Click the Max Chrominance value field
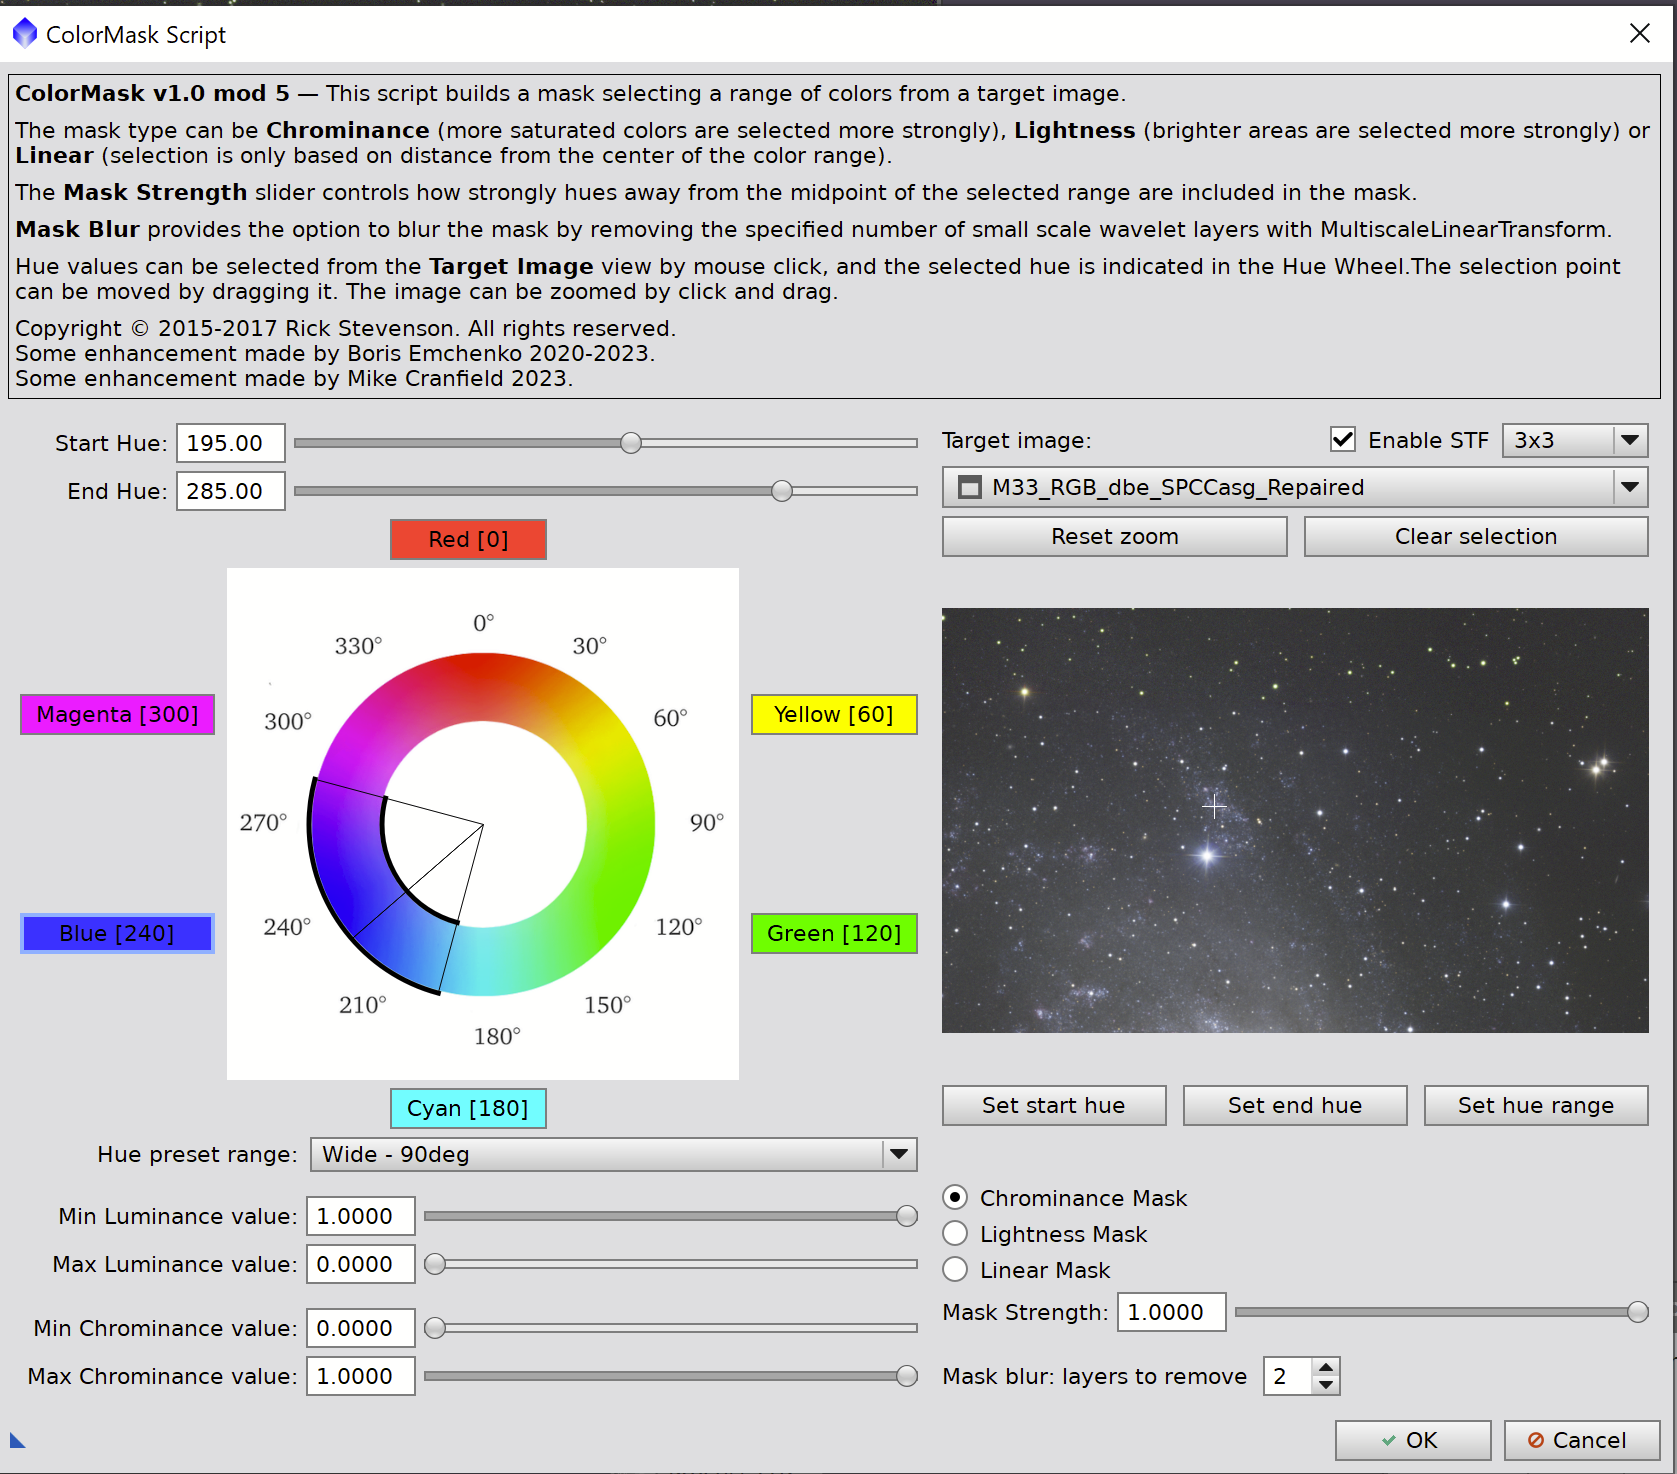Screen dimensions: 1677x1474 click(361, 1376)
